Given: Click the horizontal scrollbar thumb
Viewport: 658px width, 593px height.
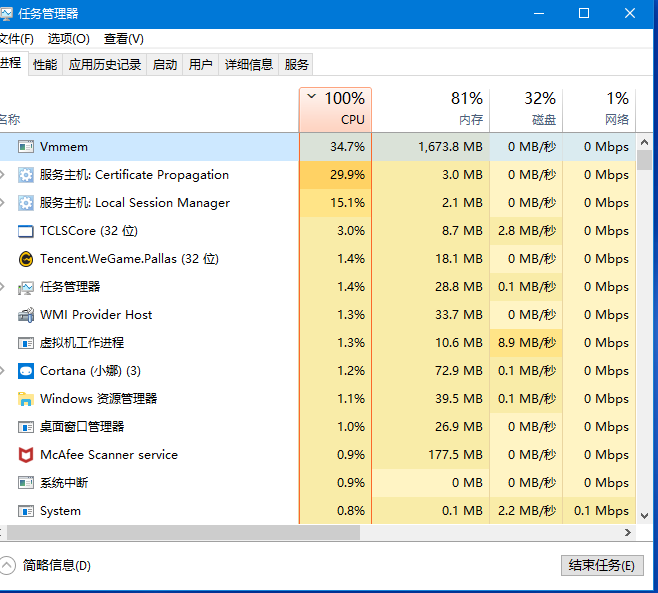Looking at the screenshot, I should [183, 533].
